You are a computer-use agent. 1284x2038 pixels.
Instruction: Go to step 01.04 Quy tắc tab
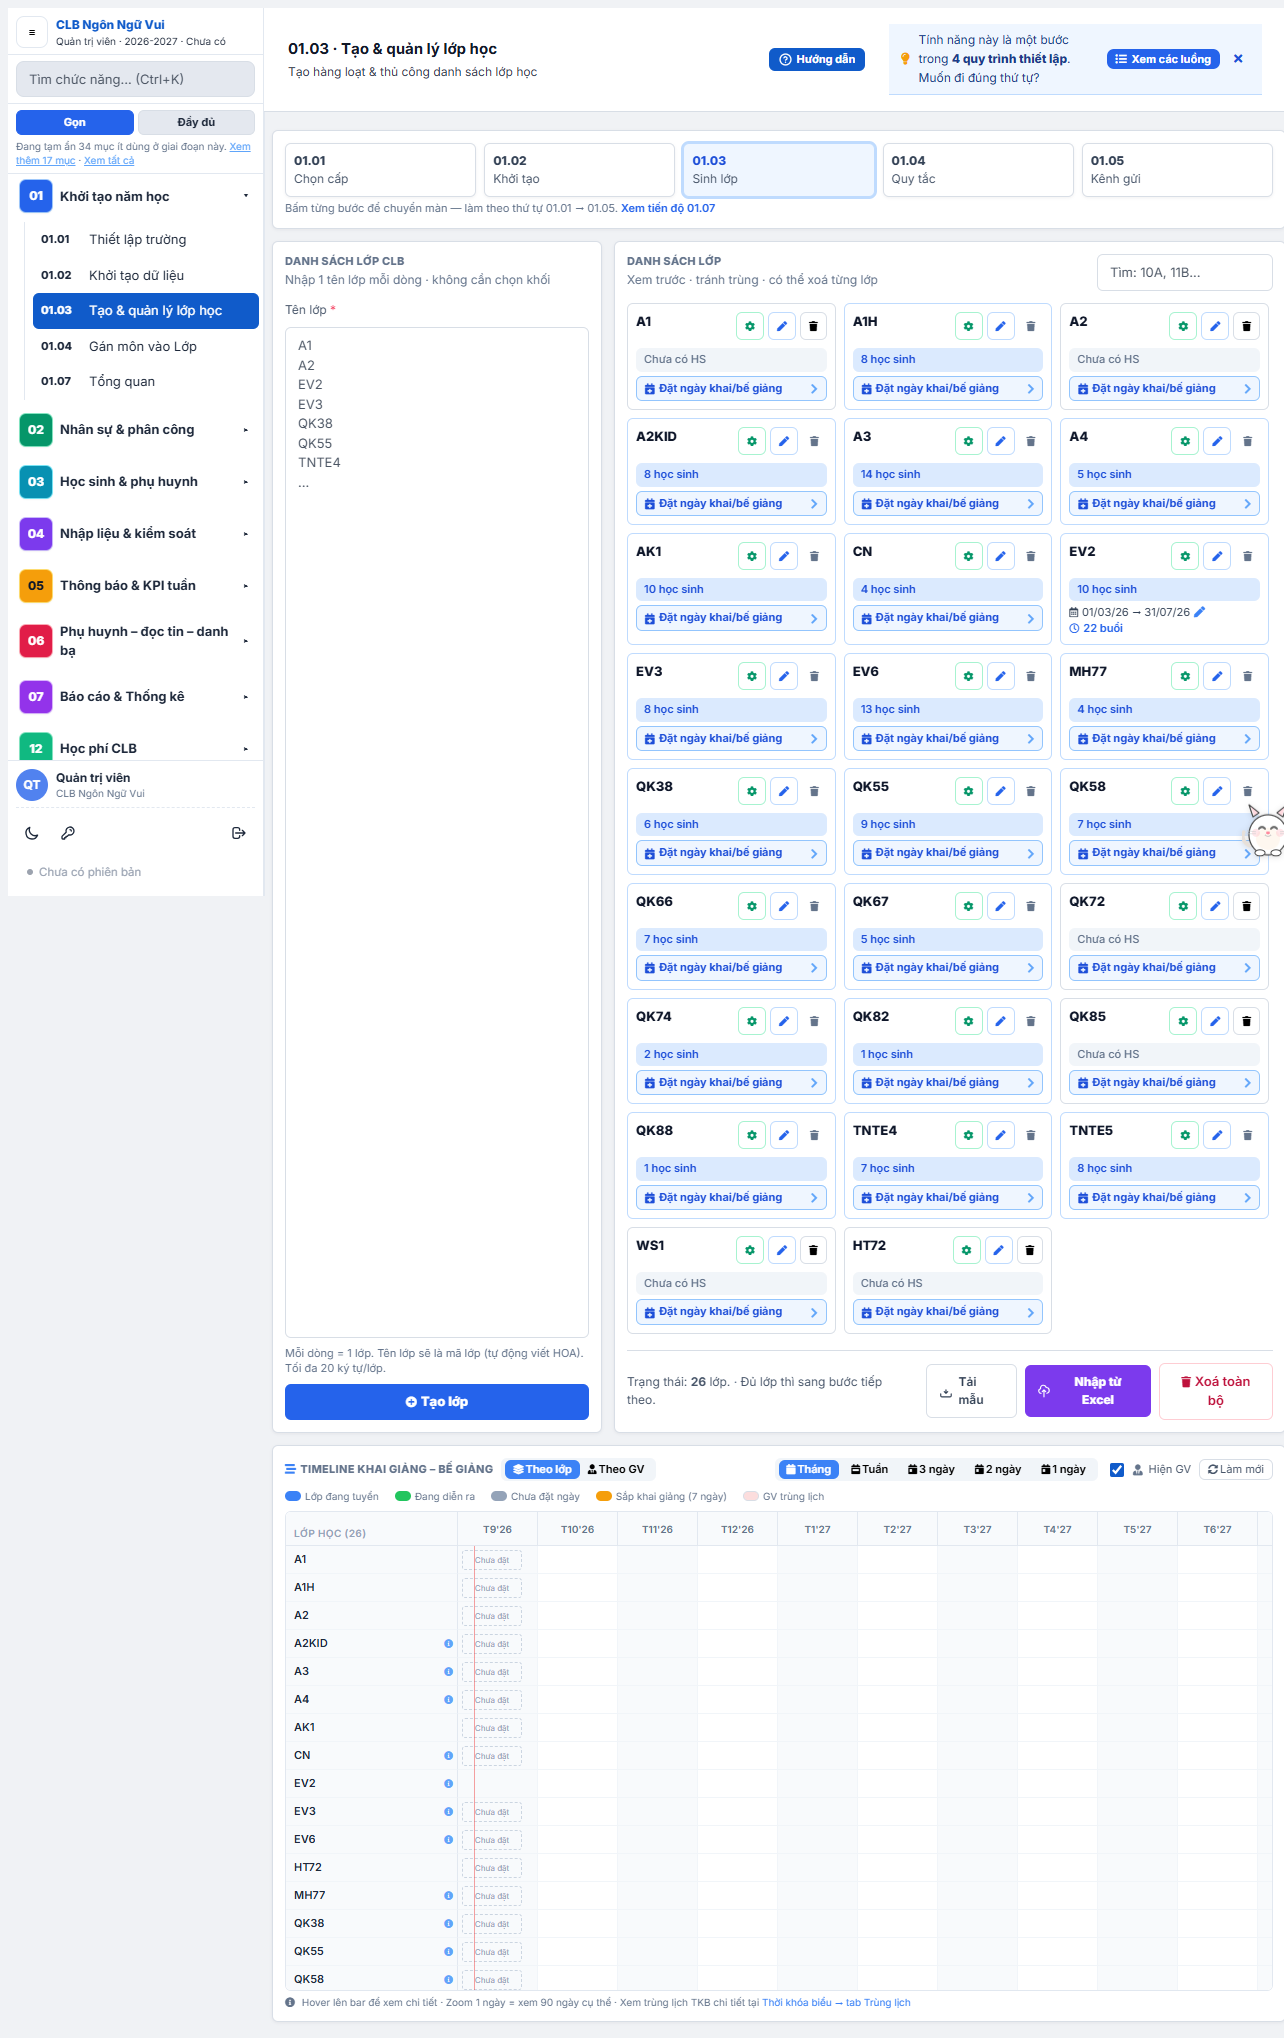(977, 170)
